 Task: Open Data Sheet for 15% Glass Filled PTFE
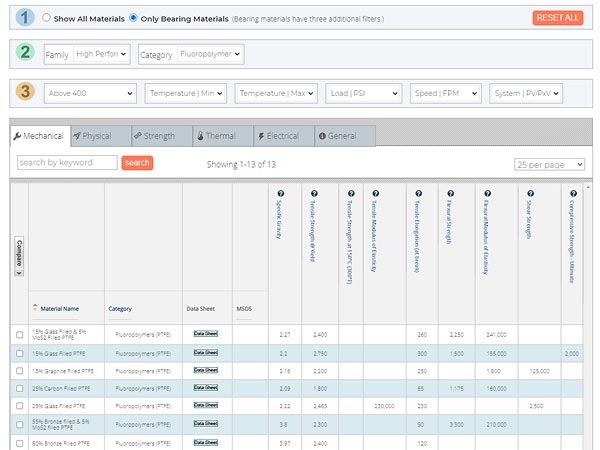tap(205, 352)
